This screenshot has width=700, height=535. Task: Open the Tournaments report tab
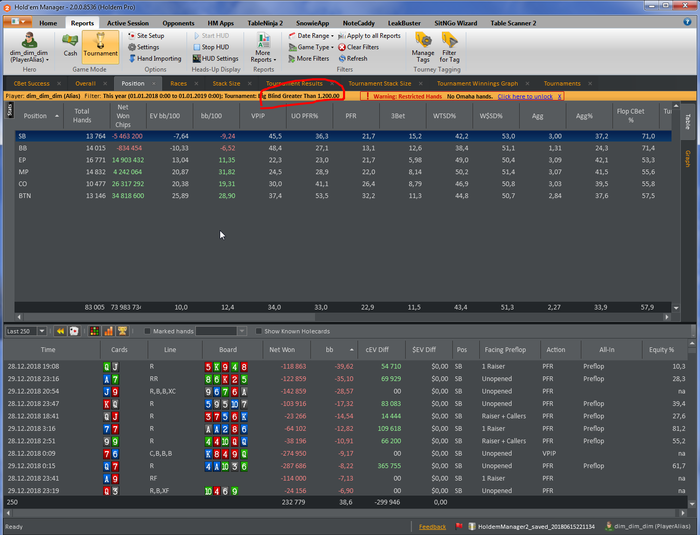(x=562, y=84)
